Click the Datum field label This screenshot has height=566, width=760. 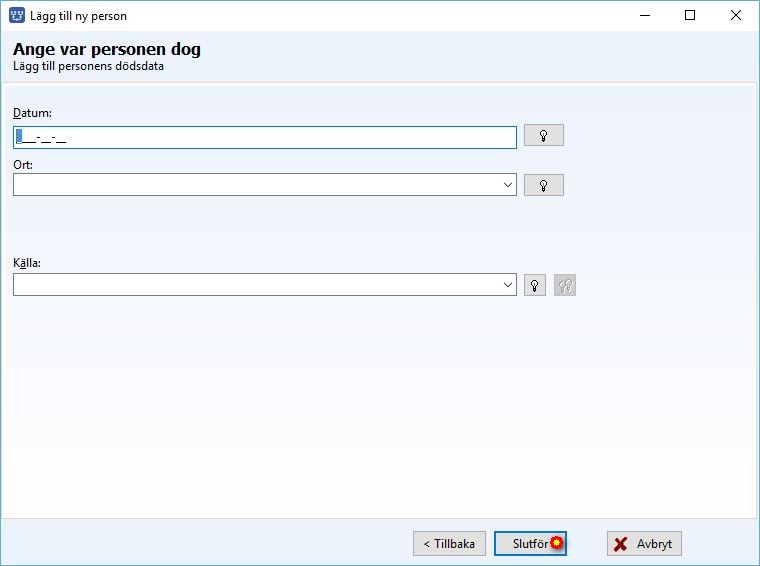32,113
